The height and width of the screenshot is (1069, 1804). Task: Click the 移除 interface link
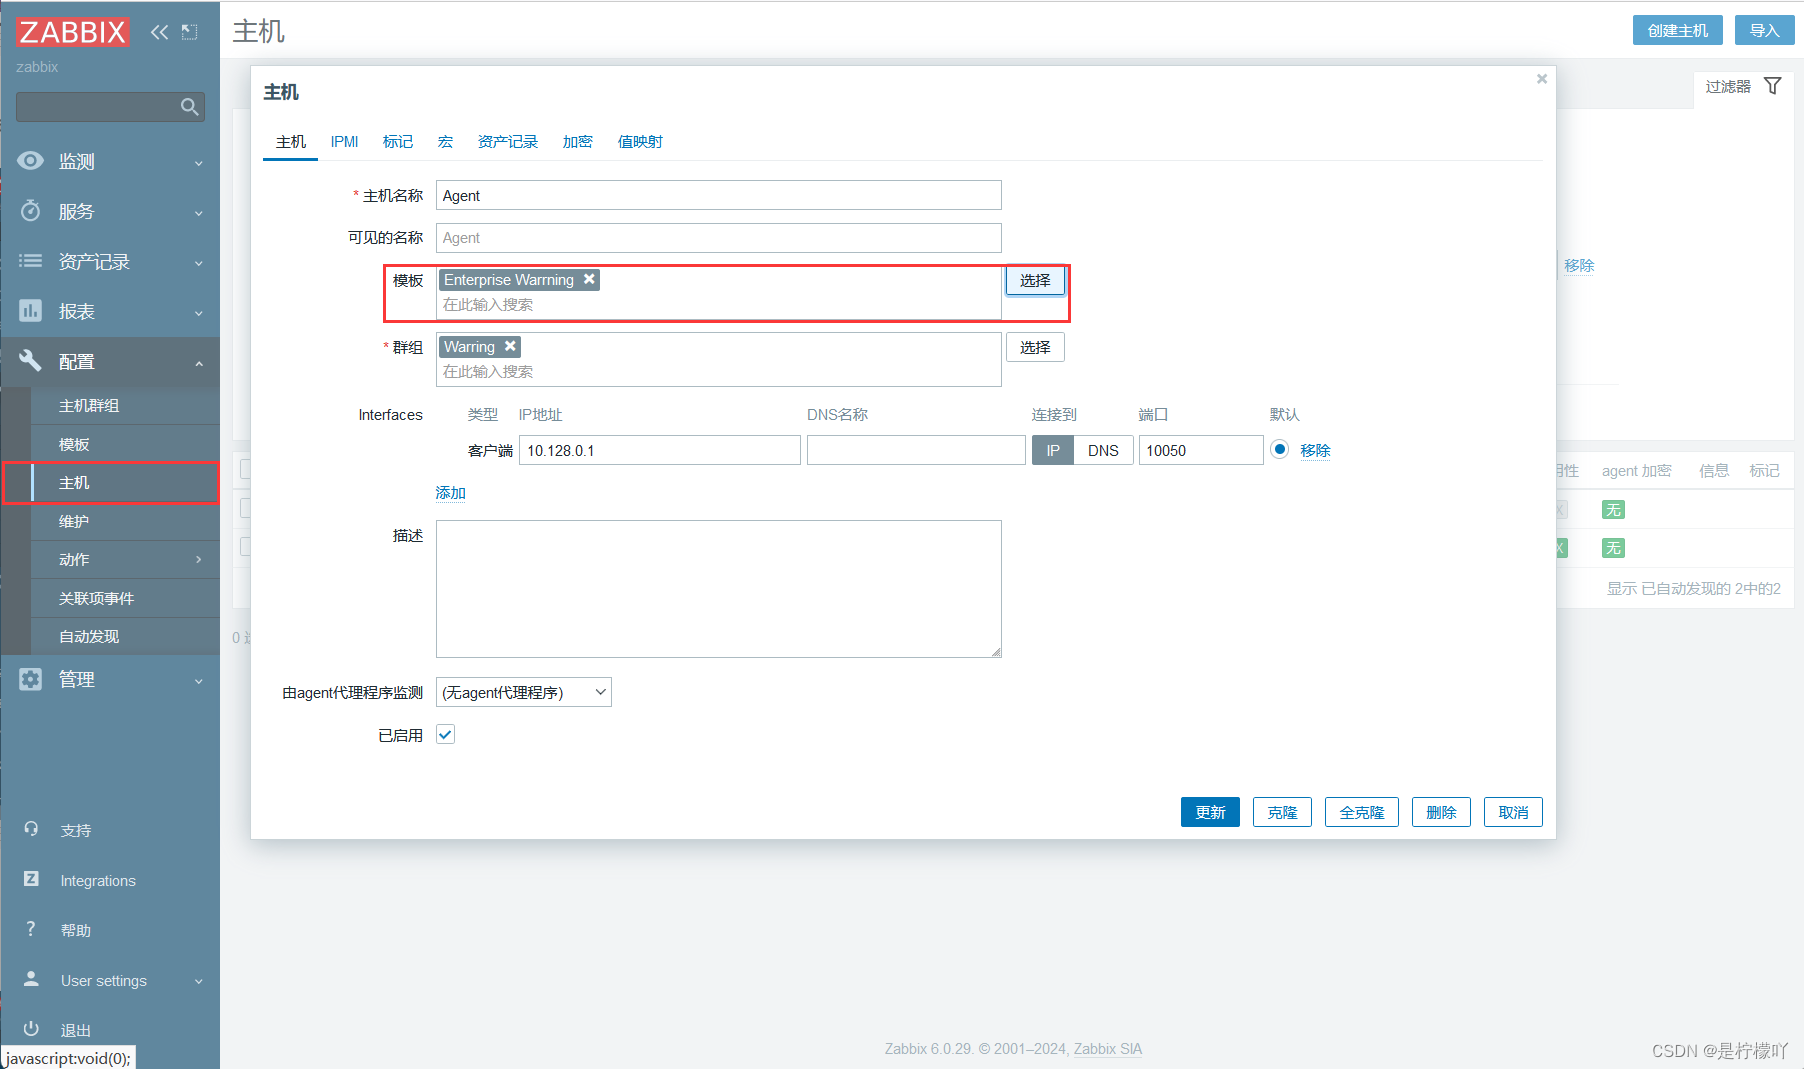tap(1315, 450)
